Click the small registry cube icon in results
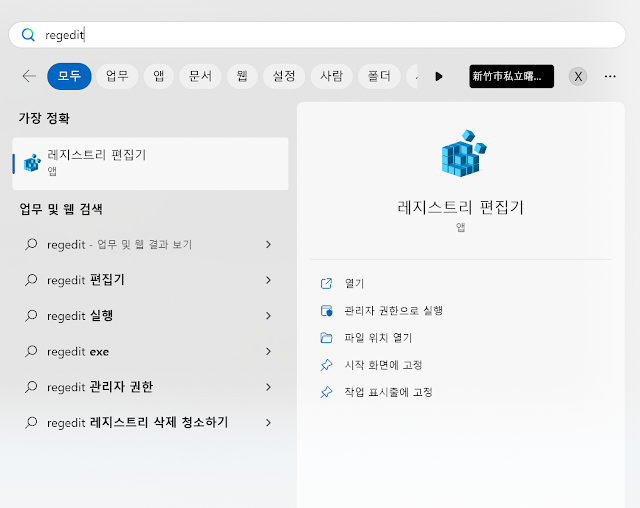Screen dimensions: 640x508 tap(32, 163)
